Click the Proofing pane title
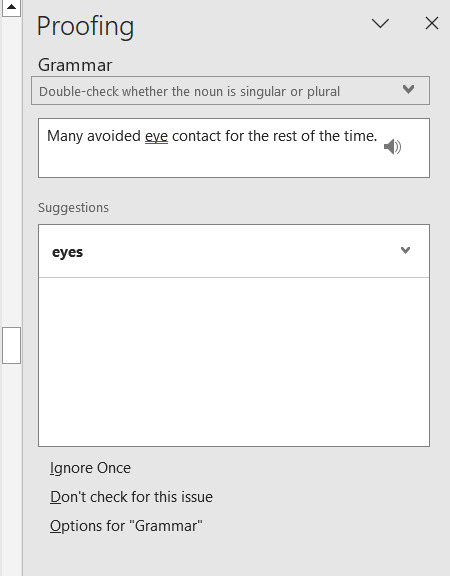Viewport: 450px width, 576px height. pos(85,26)
